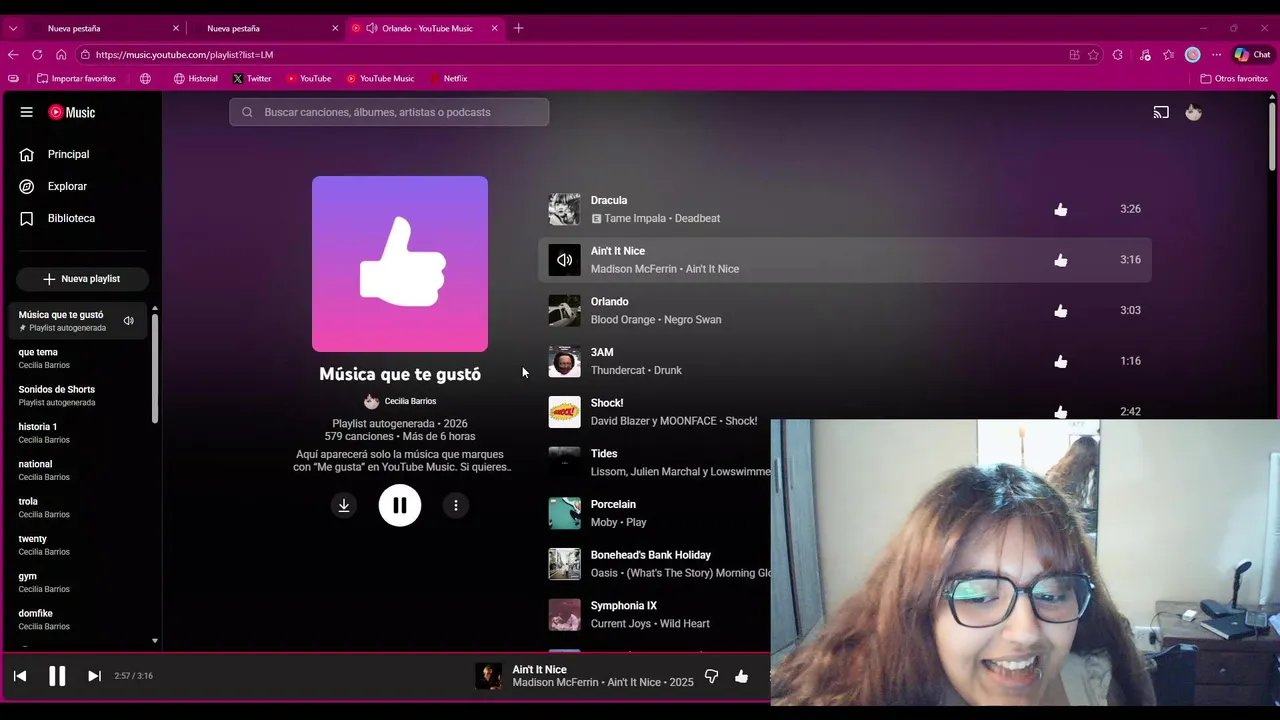Image resolution: width=1280 pixels, height=720 pixels.
Task: Pause from the bottom player bar
Action: tap(57, 676)
